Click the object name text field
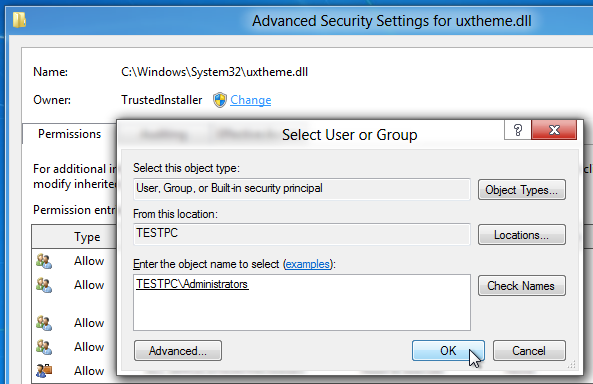593x384 pixels. coord(302,302)
